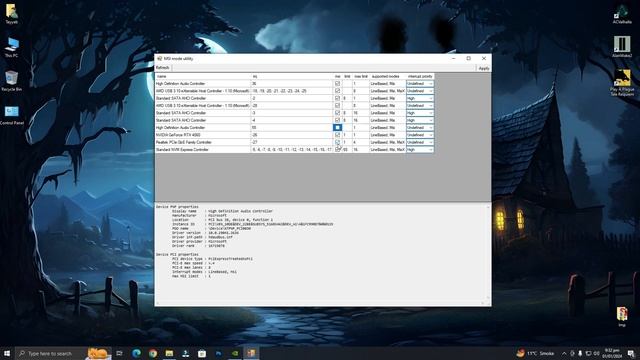Select the Realtek PCIe GbE Family Controller name
Screen dimensions: 640x360
pos(184,142)
